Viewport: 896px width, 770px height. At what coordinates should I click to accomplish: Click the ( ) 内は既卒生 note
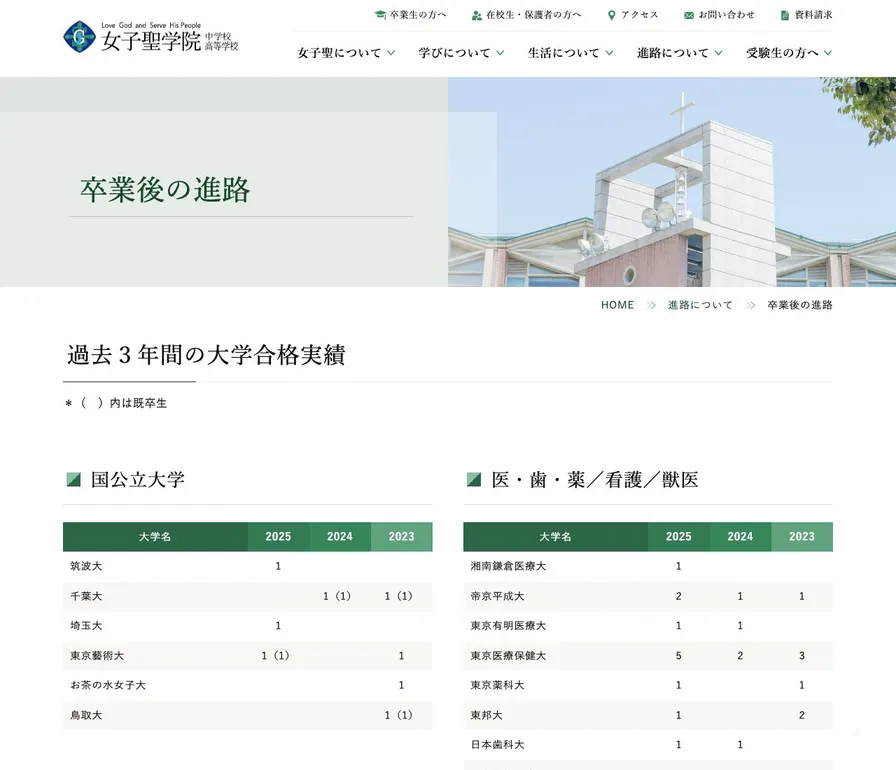click(x=117, y=403)
